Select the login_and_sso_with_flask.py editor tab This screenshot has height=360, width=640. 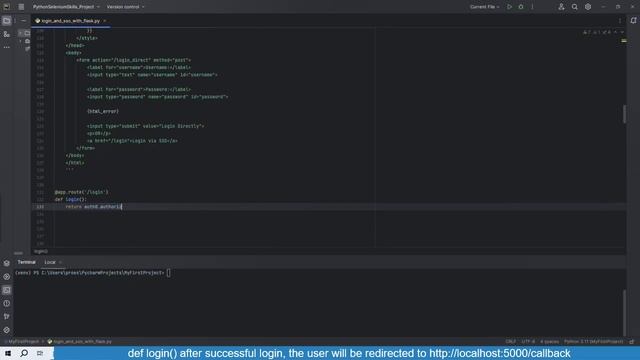tap(70, 20)
